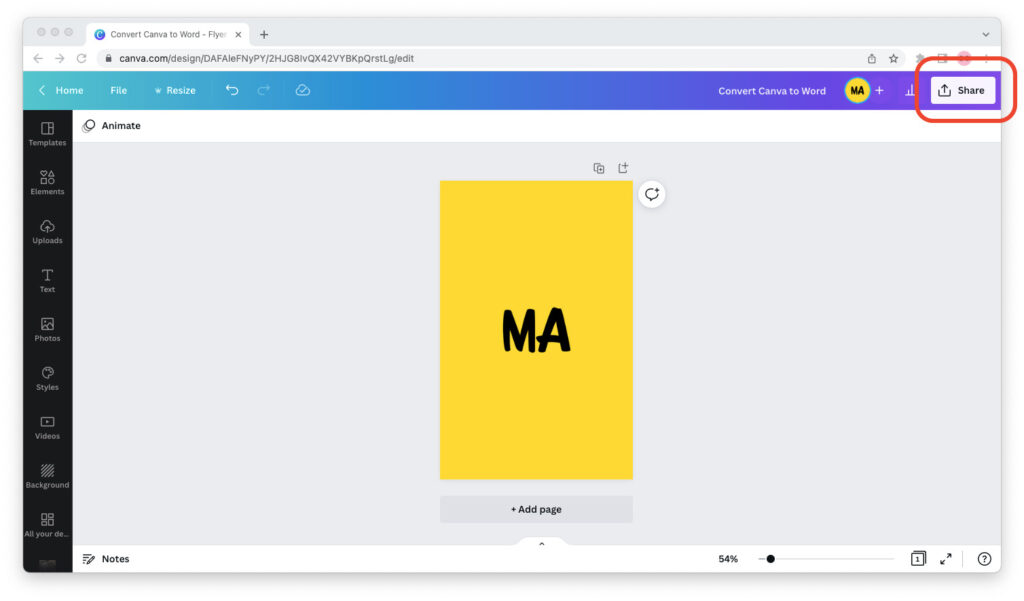Open grid view of pages
This screenshot has height=601, width=1024.
(x=918, y=559)
